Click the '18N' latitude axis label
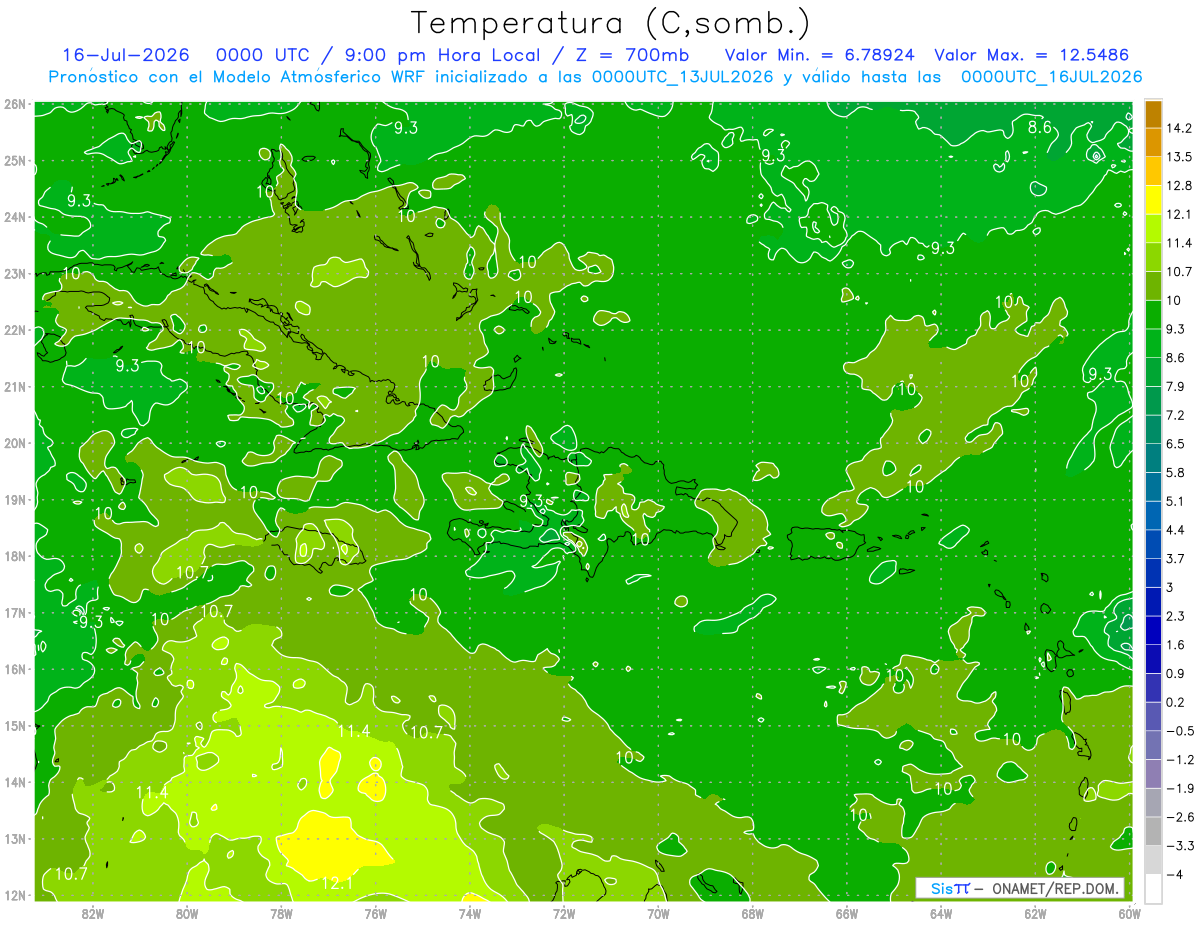The height and width of the screenshot is (927, 1200). click(x=14, y=556)
